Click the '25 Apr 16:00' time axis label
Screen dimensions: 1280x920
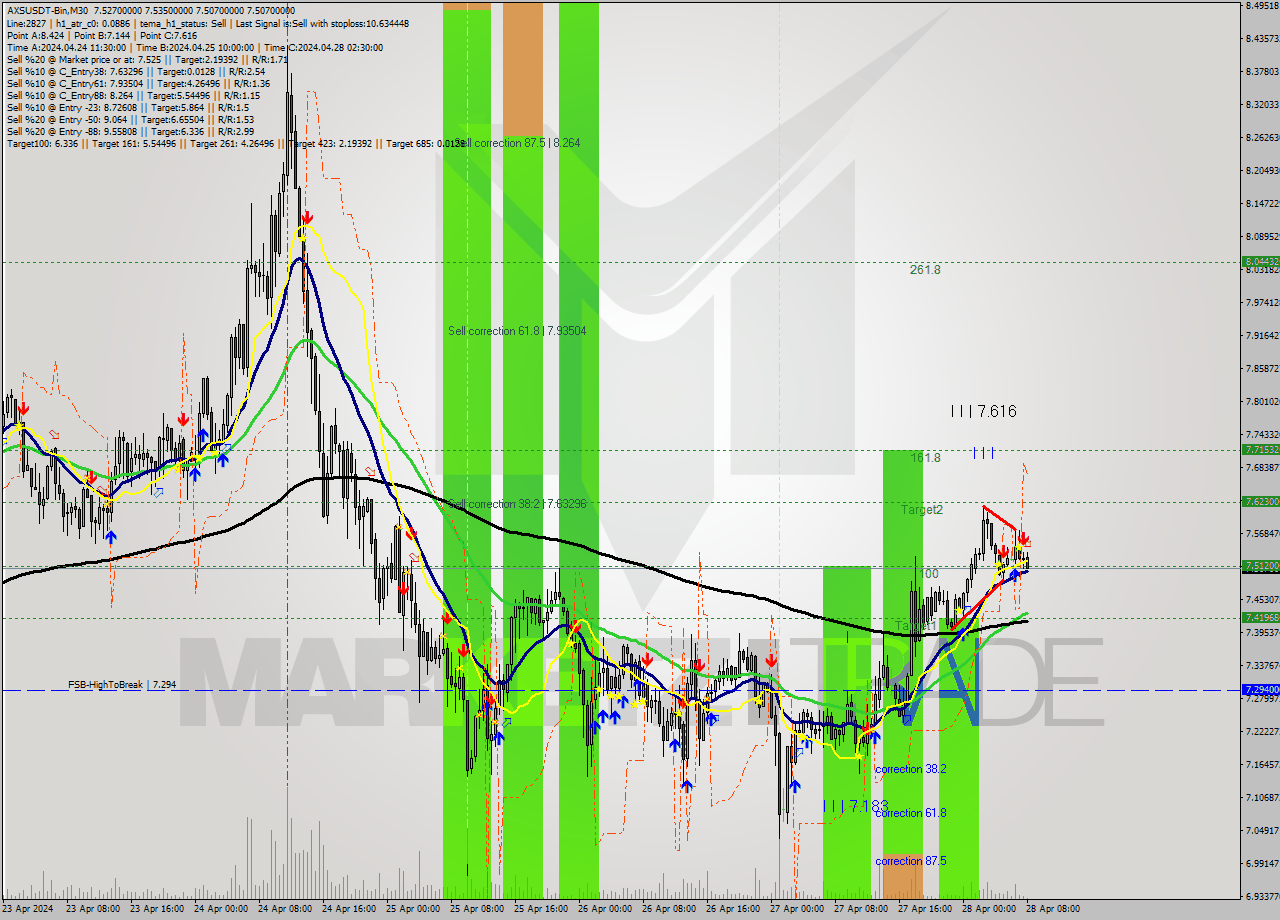pyautogui.click(x=541, y=909)
